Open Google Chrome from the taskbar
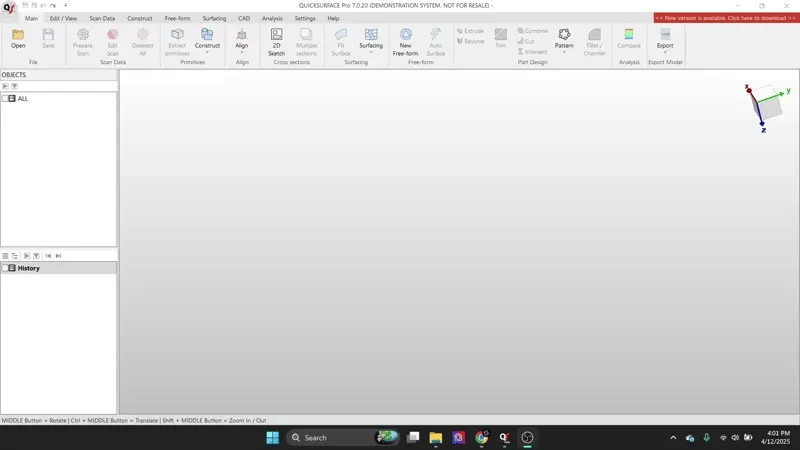The height and width of the screenshot is (450, 800). (x=481, y=438)
